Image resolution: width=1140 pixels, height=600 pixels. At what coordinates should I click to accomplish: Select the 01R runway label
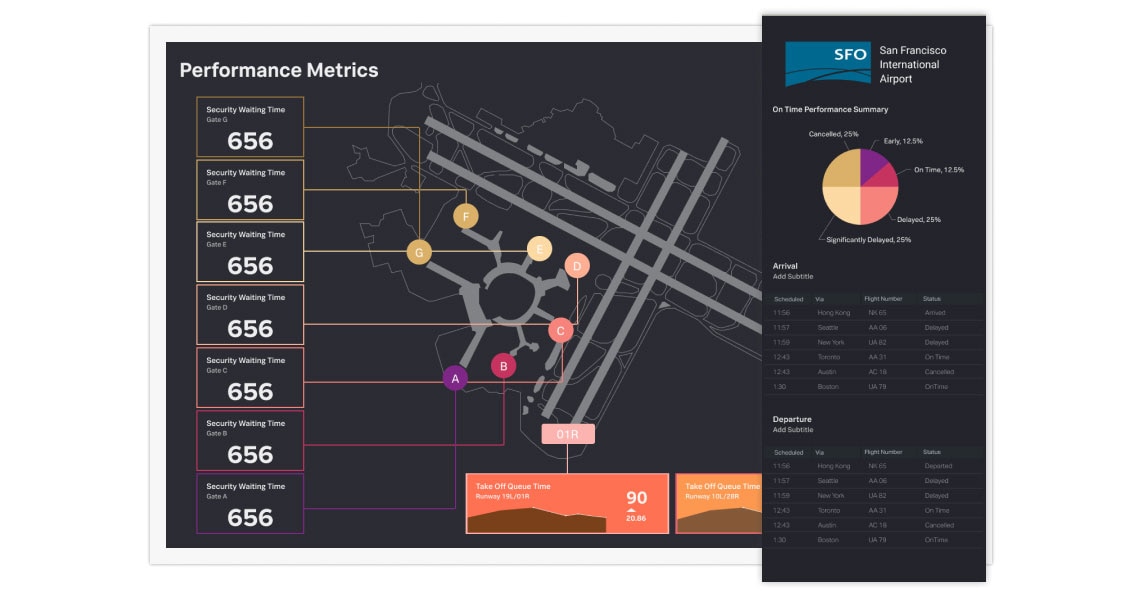pyautogui.click(x=568, y=434)
